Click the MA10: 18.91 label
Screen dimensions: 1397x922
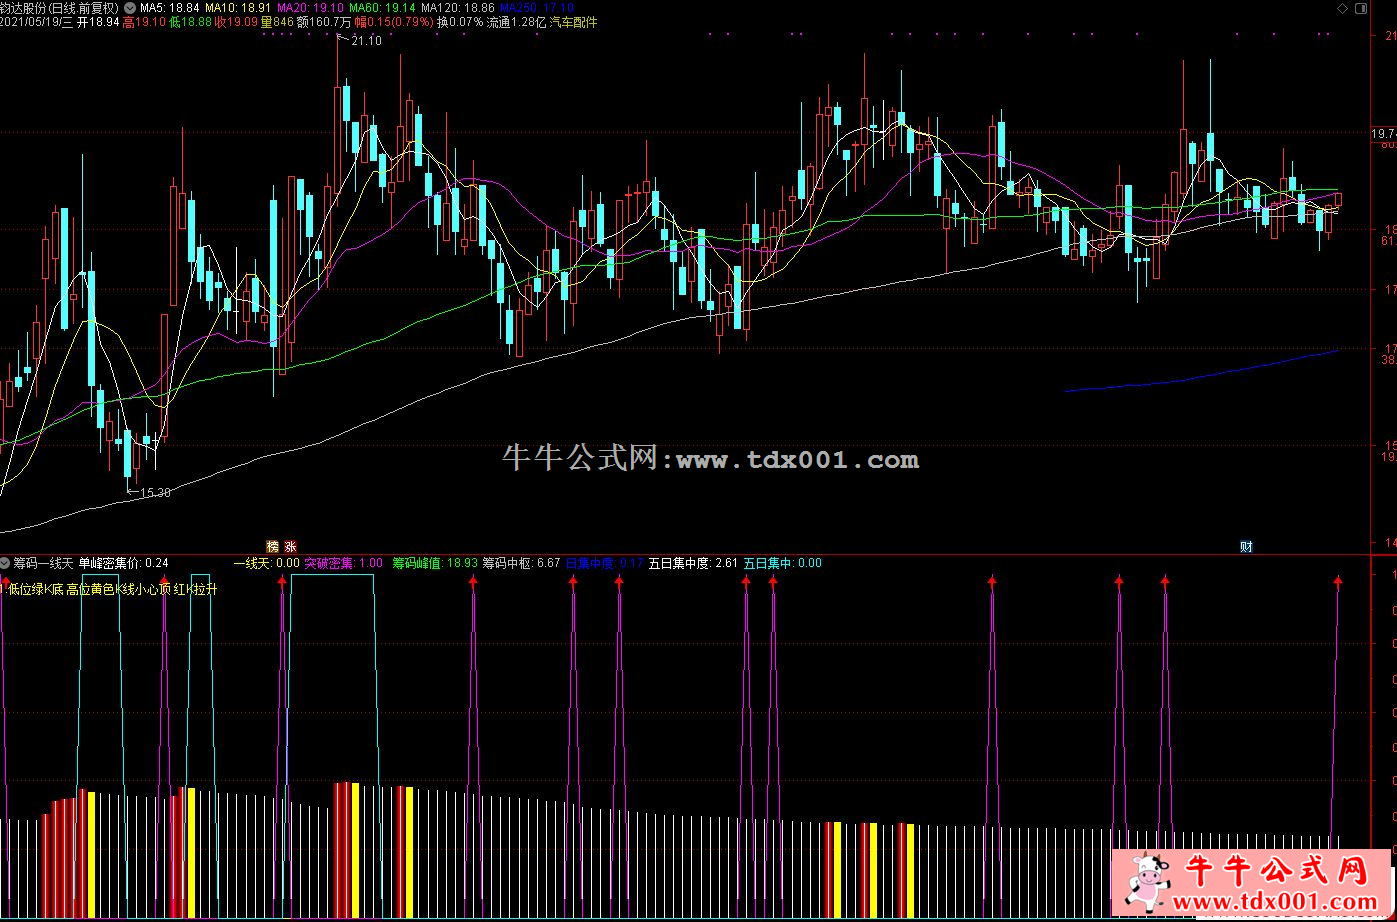[x=238, y=8]
